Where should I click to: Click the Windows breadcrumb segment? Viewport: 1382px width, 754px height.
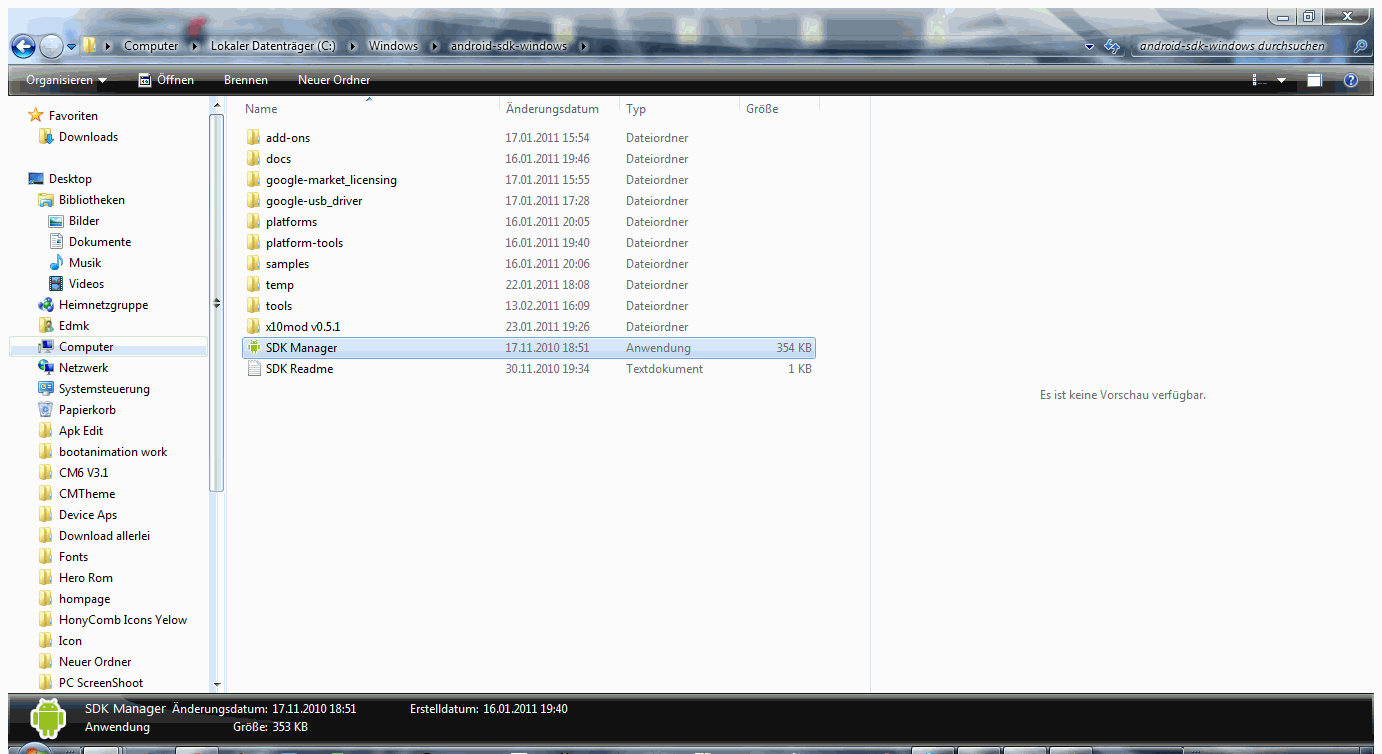(393, 46)
